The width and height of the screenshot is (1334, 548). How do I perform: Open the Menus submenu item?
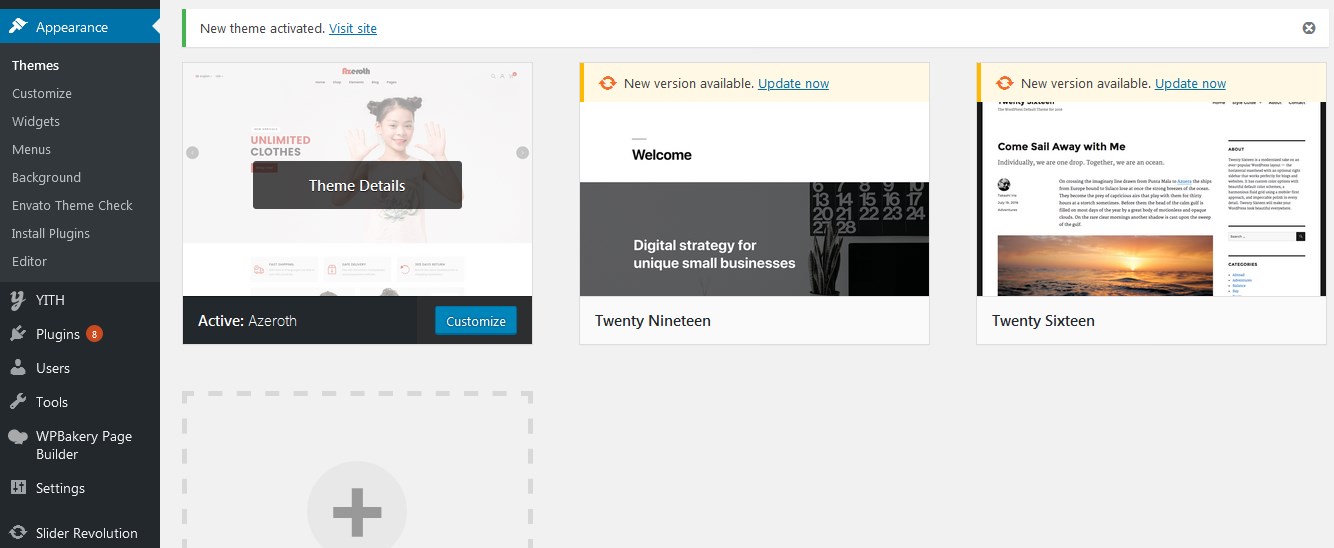31,149
